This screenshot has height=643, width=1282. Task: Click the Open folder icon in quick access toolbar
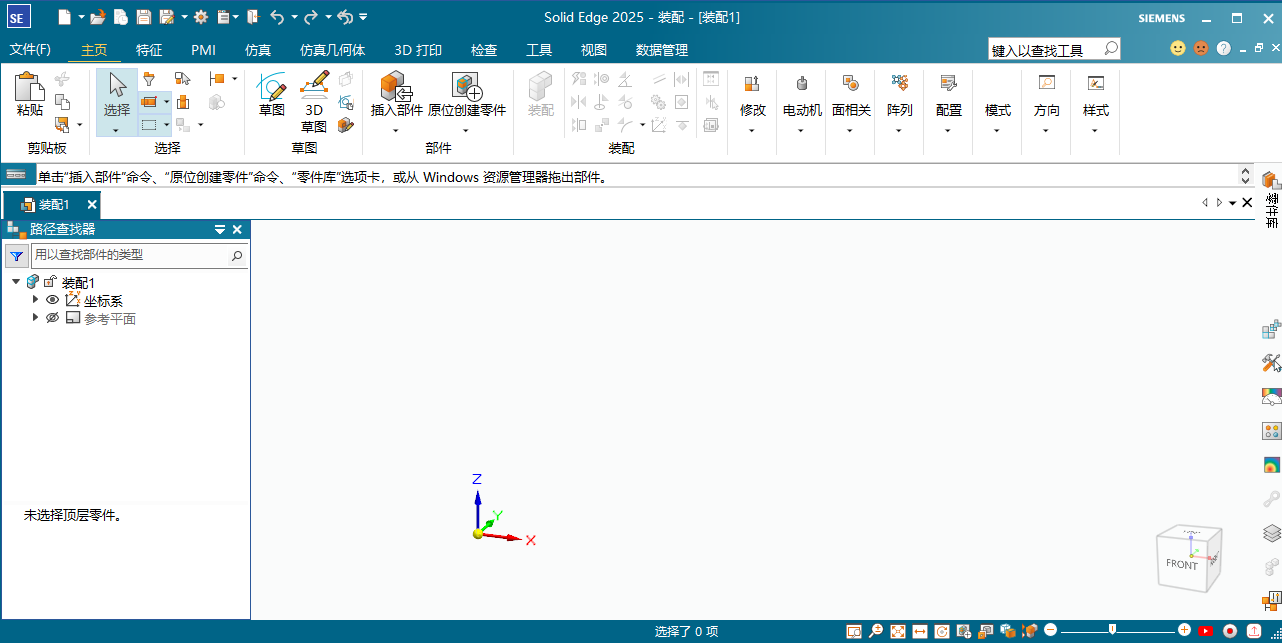coord(97,17)
